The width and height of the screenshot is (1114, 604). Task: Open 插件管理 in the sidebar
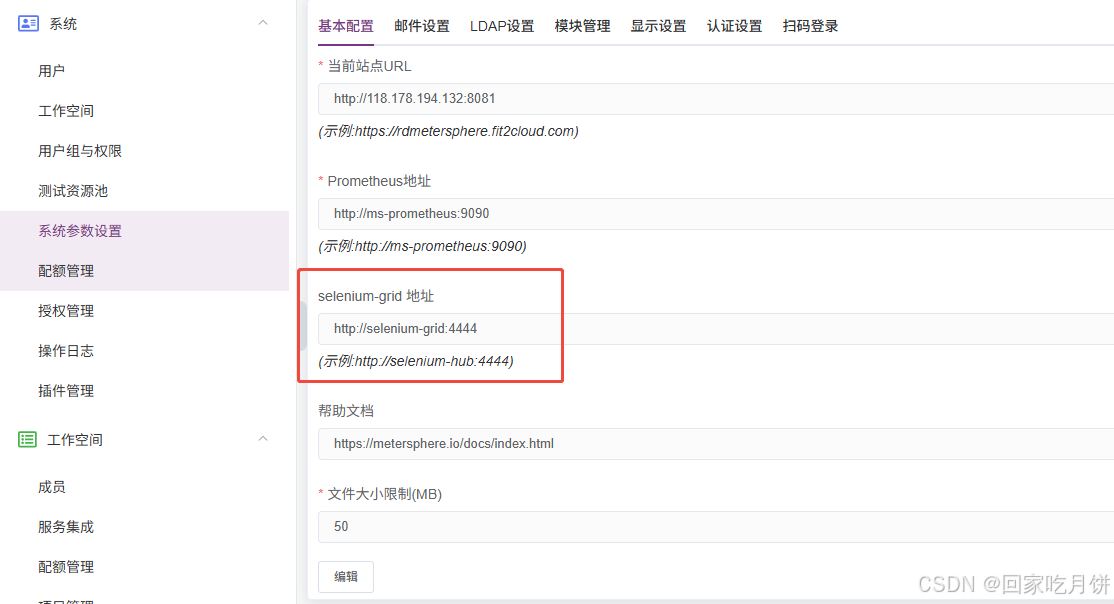point(66,390)
